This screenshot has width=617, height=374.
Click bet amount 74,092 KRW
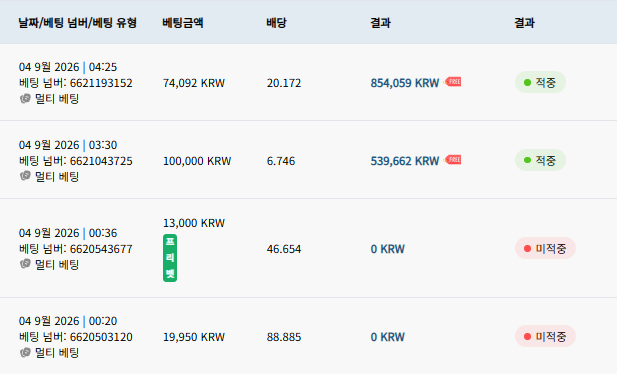point(194,83)
